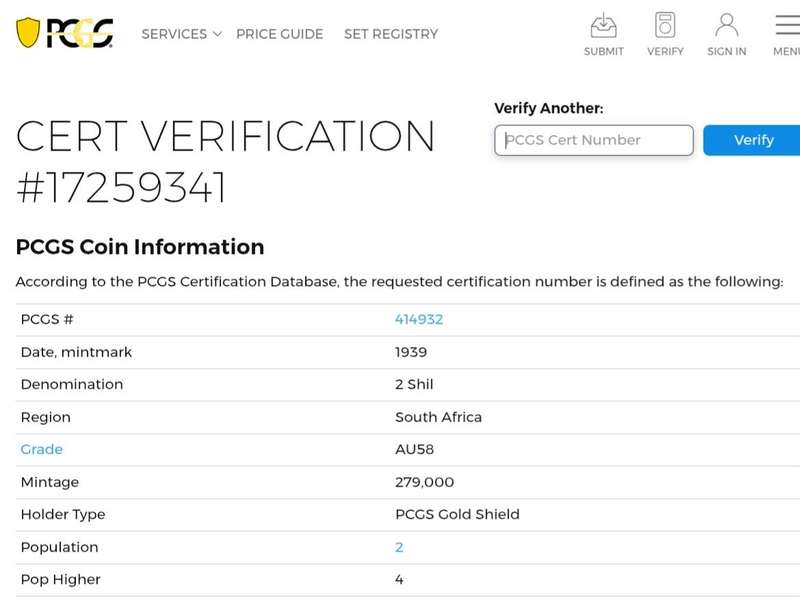
Task: Click the PCGS # row label
Action: pos(47,320)
